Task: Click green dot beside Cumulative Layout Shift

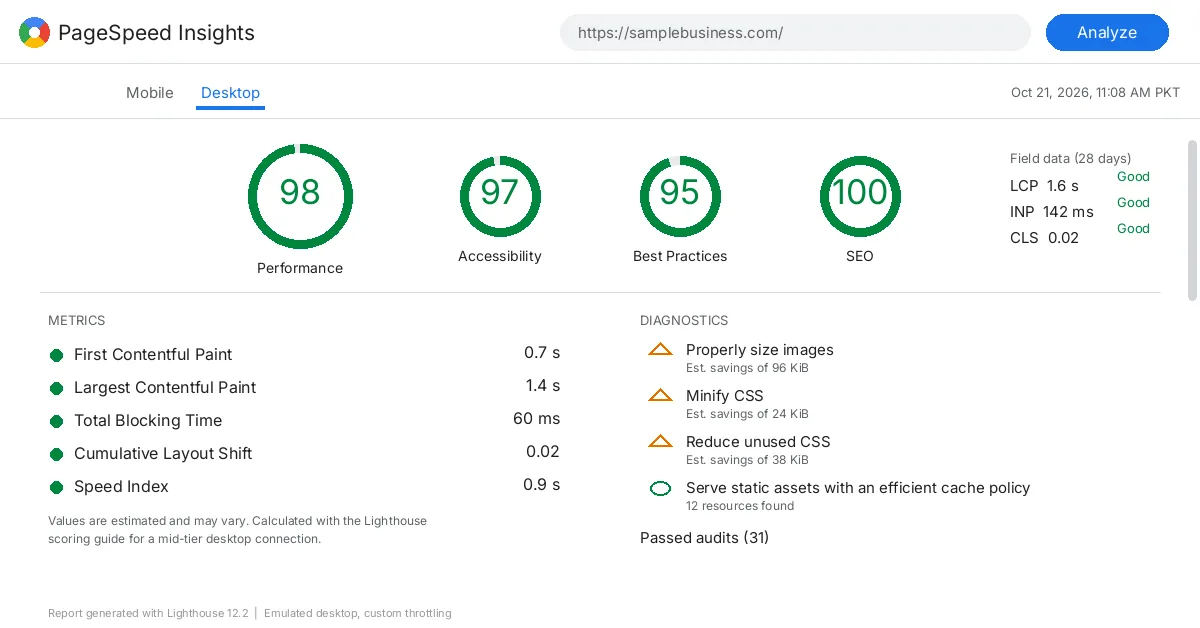Action: point(56,454)
